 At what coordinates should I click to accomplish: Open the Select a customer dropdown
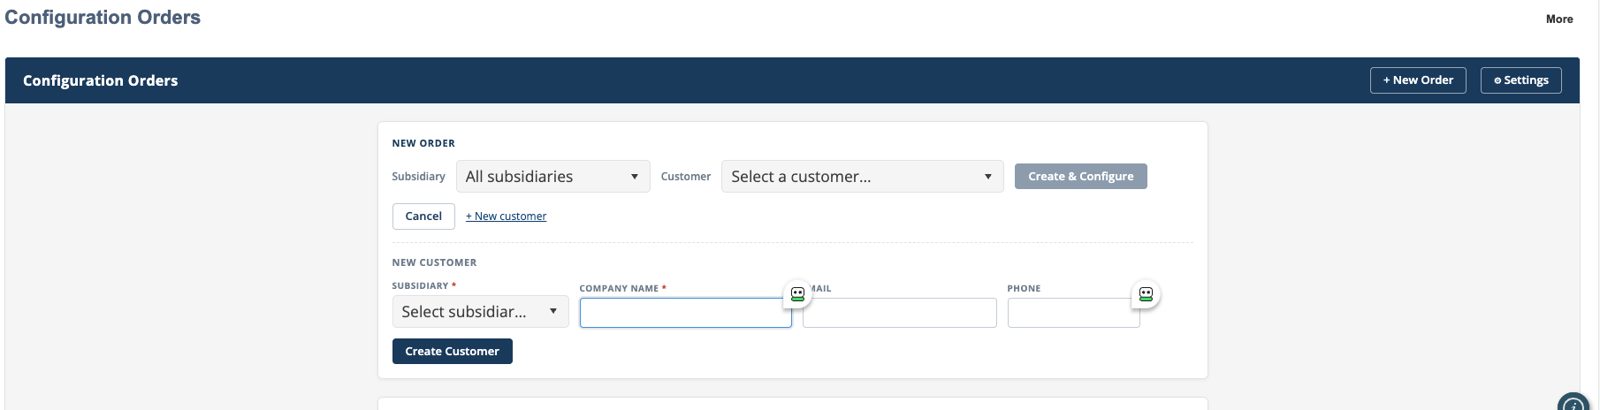point(862,177)
